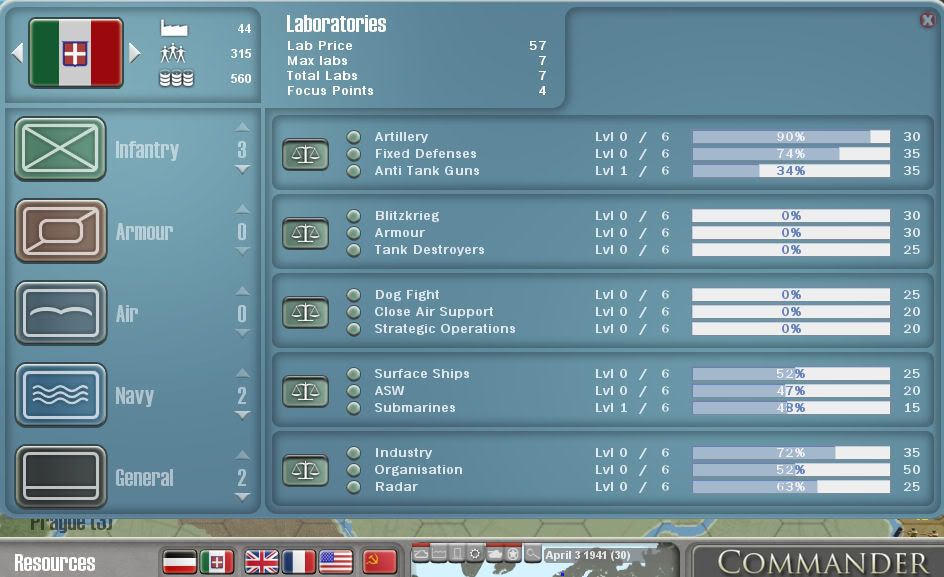
Task: Select the Armour research category icon
Action: point(60,231)
